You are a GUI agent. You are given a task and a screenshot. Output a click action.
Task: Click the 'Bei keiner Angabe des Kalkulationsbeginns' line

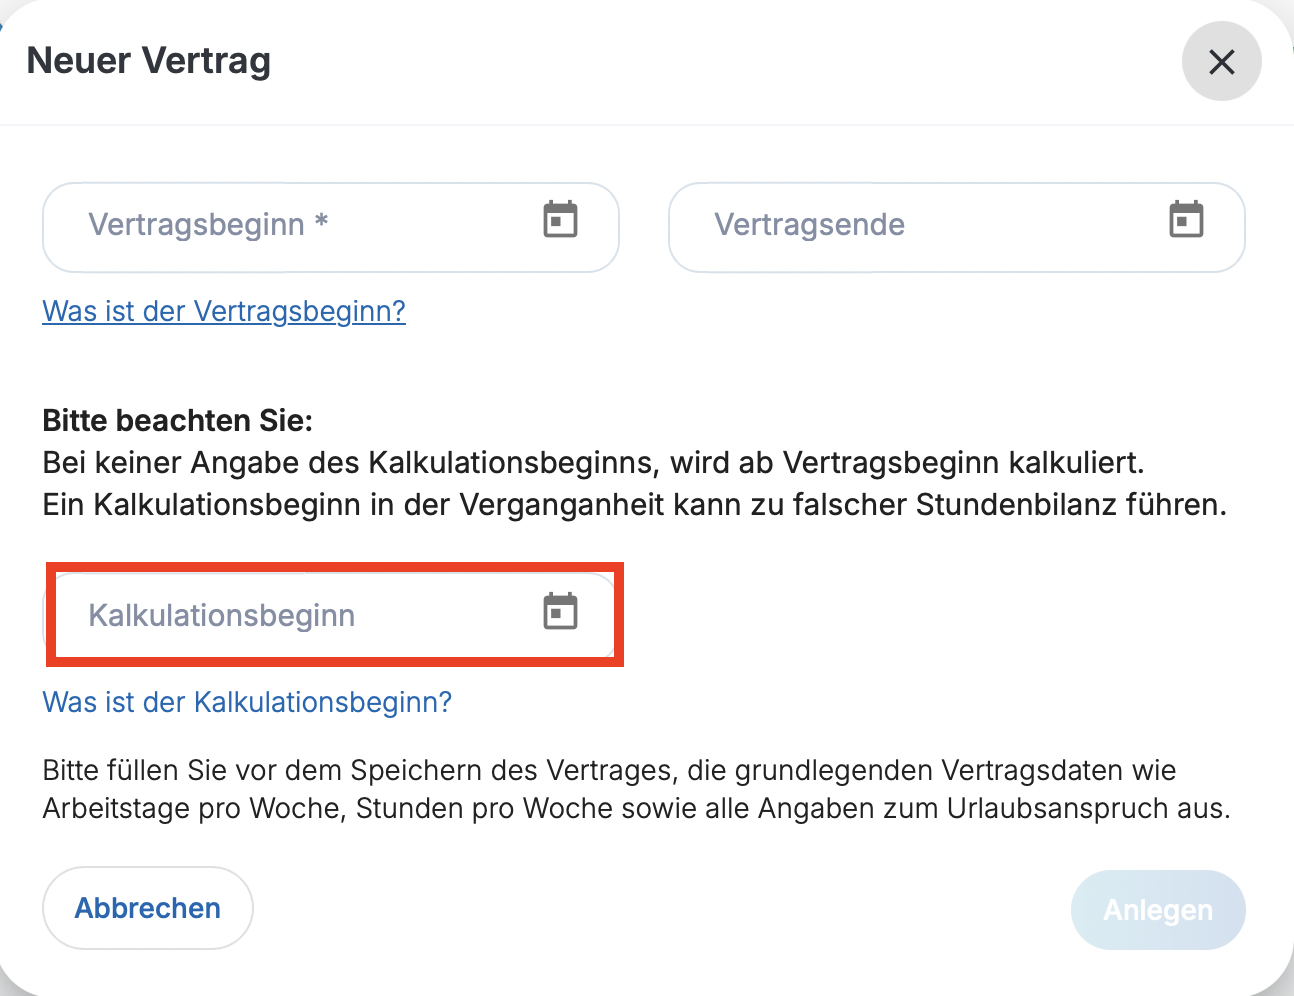[x=592, y=463]
